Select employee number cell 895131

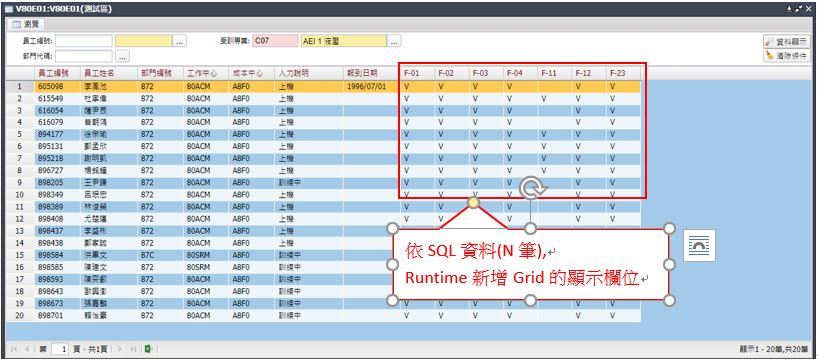pos(58,147)
